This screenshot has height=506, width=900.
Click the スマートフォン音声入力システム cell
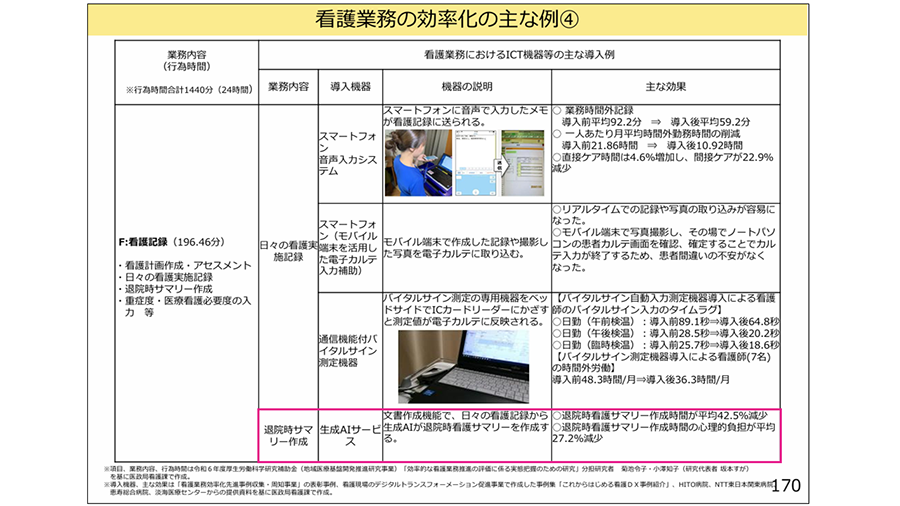point(348,149)
